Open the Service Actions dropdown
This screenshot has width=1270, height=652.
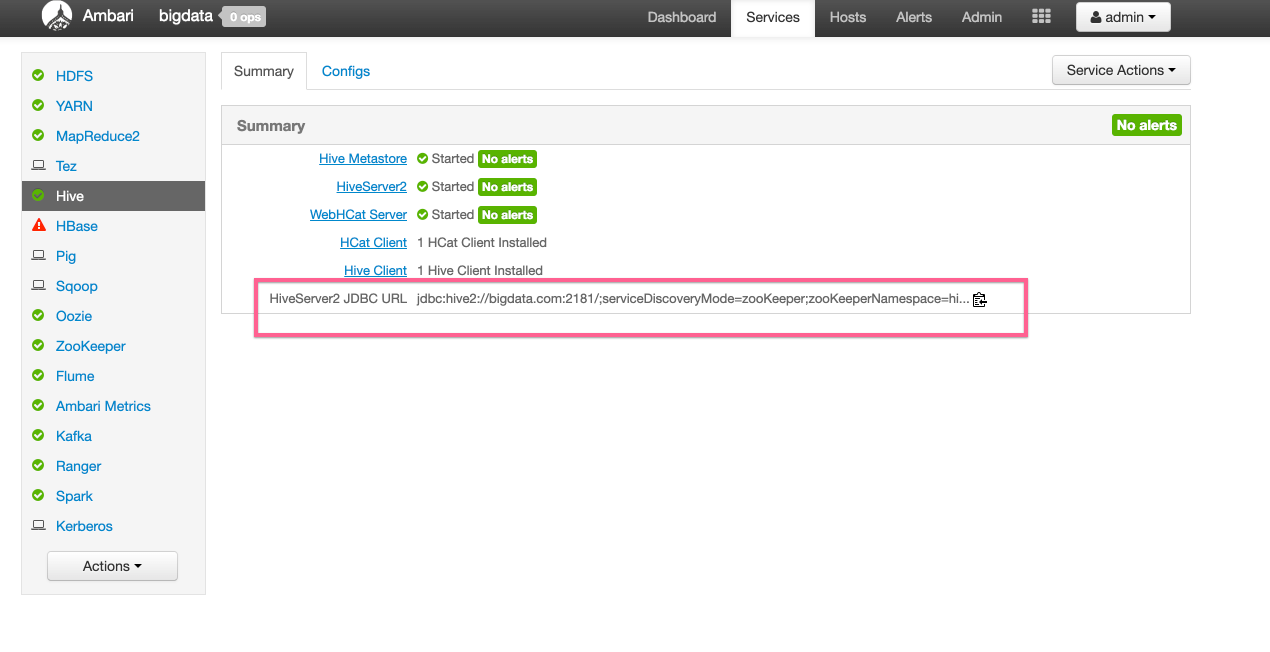click(1120, 70)
